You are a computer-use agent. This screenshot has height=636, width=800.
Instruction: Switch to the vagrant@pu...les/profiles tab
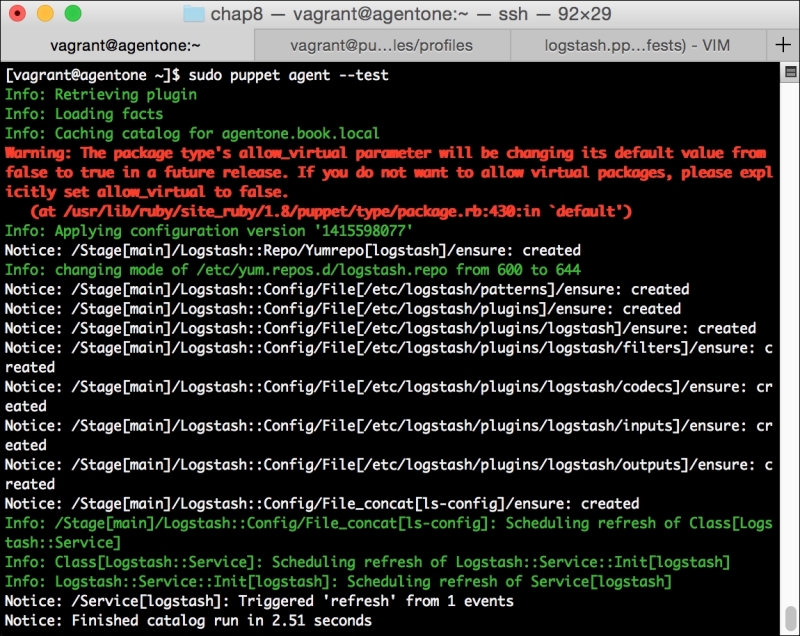pos(382,45)
